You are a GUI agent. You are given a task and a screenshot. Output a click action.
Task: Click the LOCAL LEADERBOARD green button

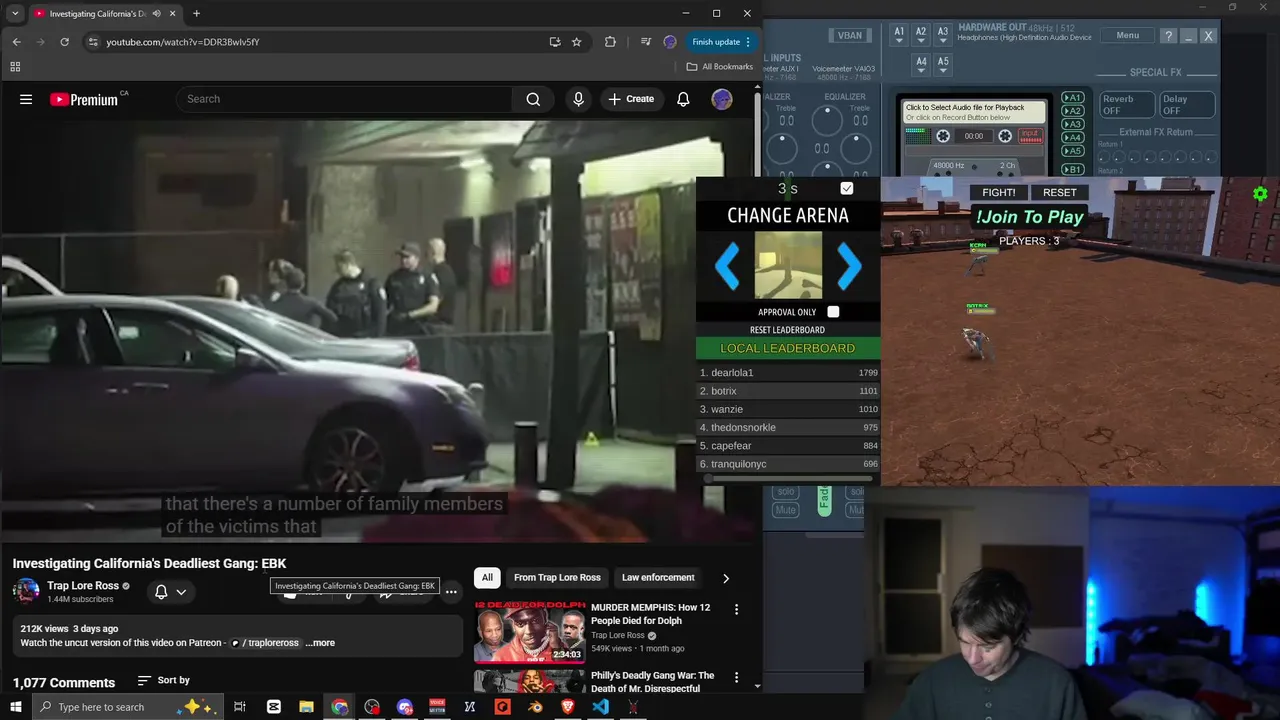[788, 348]
